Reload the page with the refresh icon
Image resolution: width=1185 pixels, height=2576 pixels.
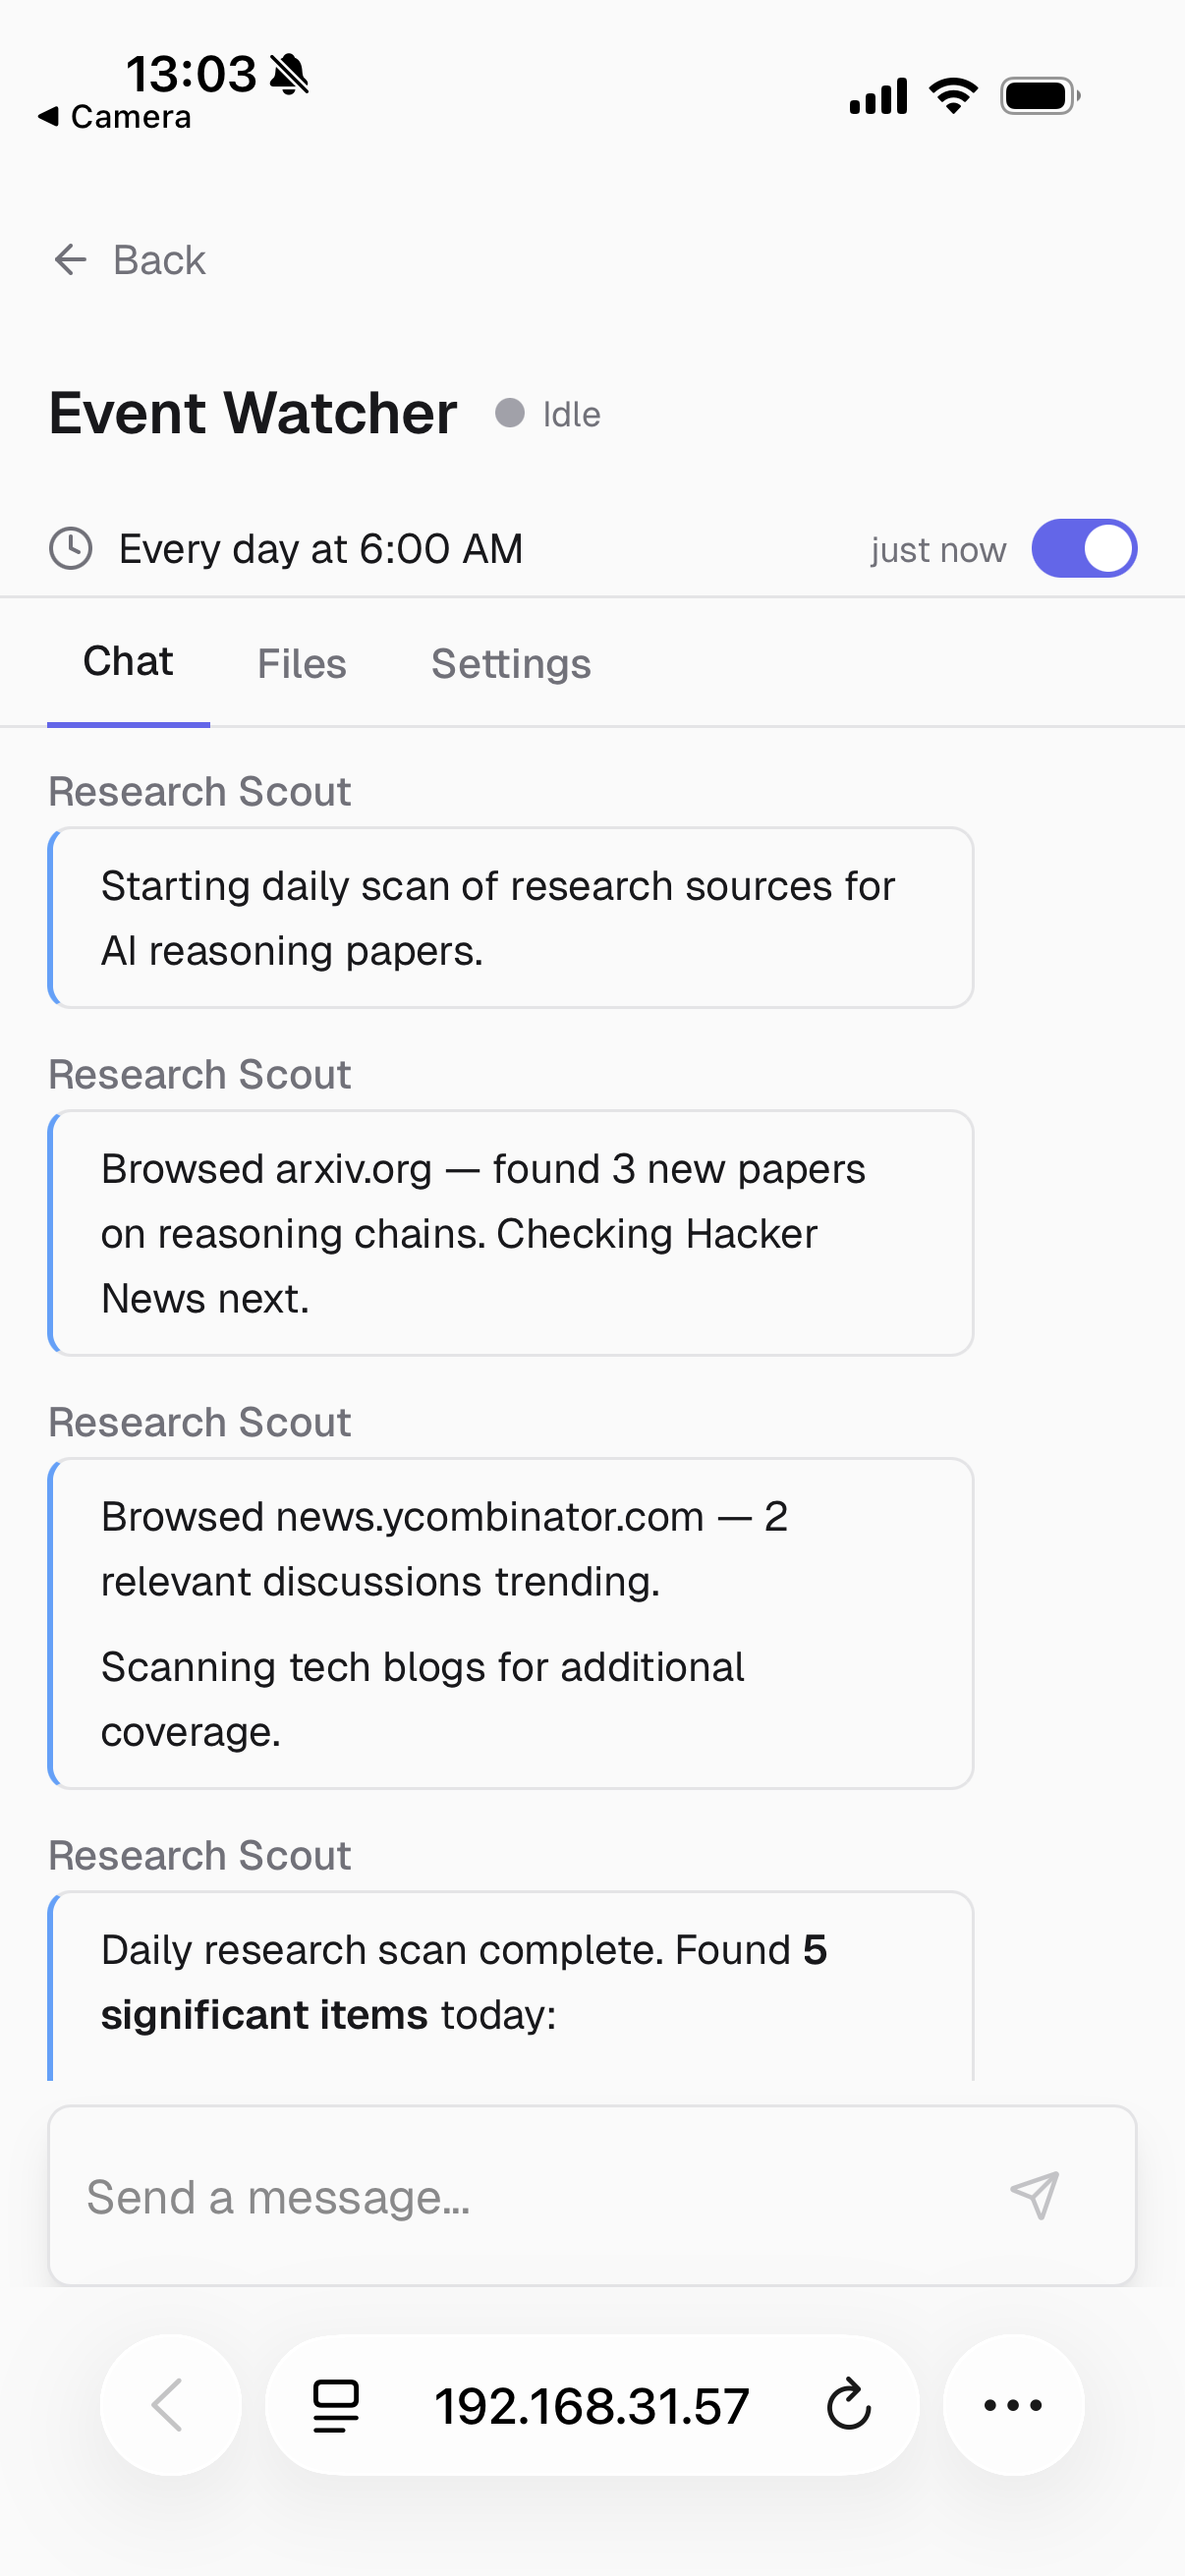(847, 2406)
